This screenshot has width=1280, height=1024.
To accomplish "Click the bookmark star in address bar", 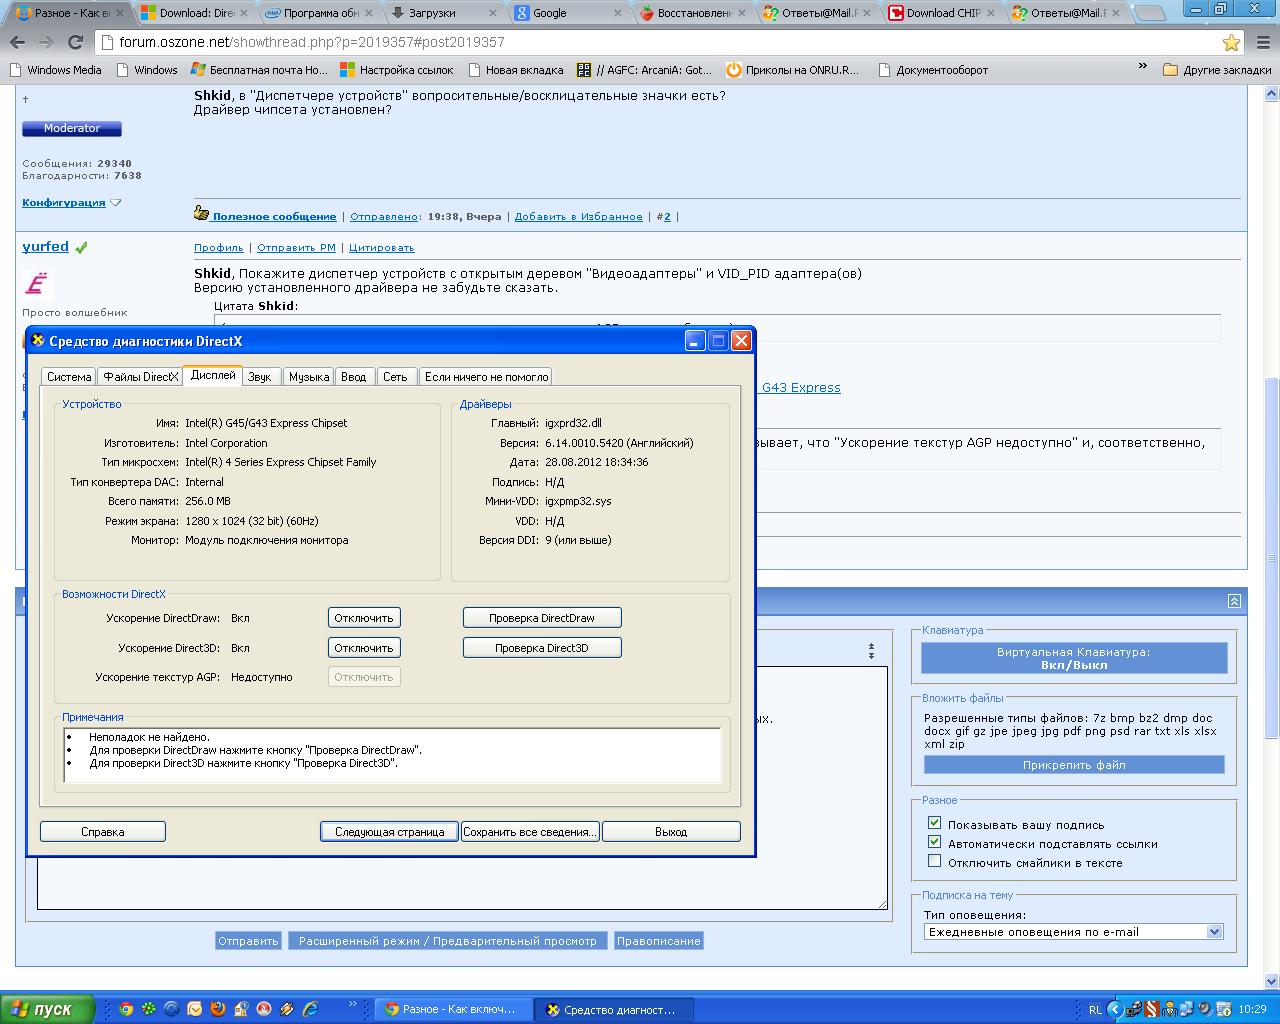I will (x=1231, y=43).
